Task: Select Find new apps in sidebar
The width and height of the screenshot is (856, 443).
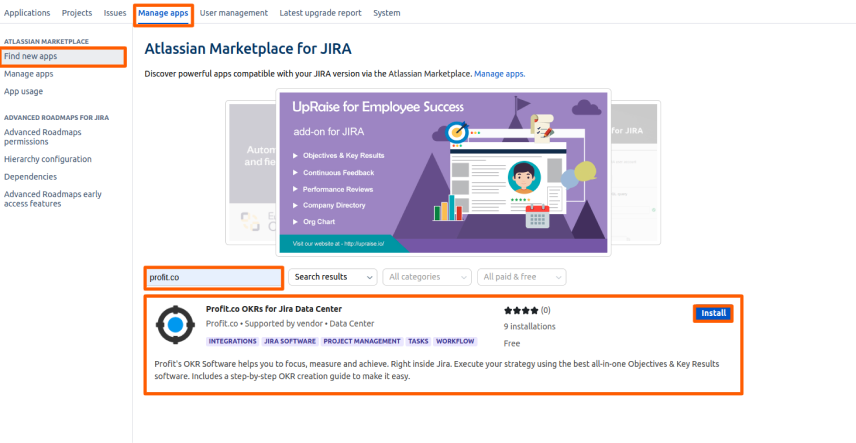Action: pos(63,56)
